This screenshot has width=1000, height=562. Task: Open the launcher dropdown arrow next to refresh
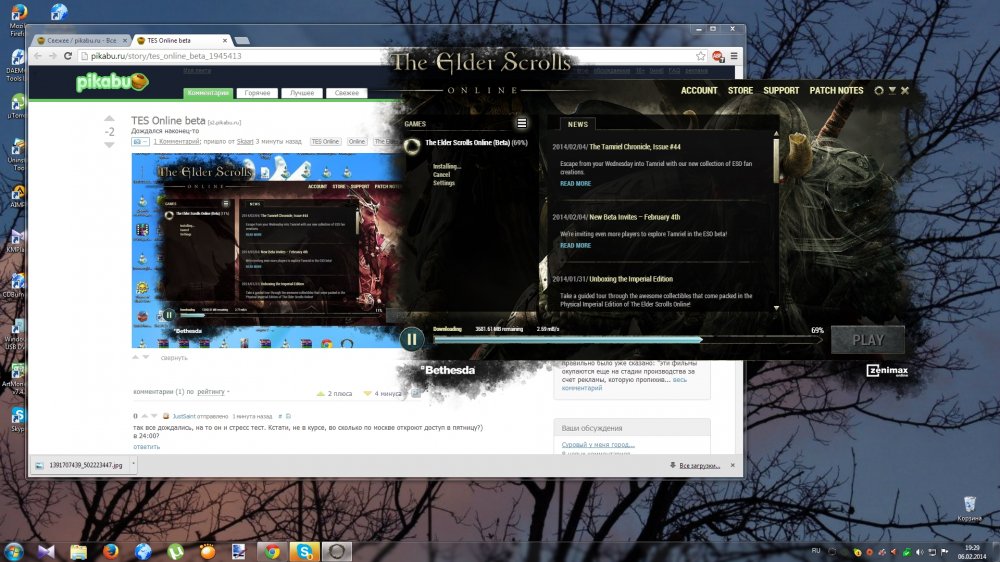tap(892, 90)
